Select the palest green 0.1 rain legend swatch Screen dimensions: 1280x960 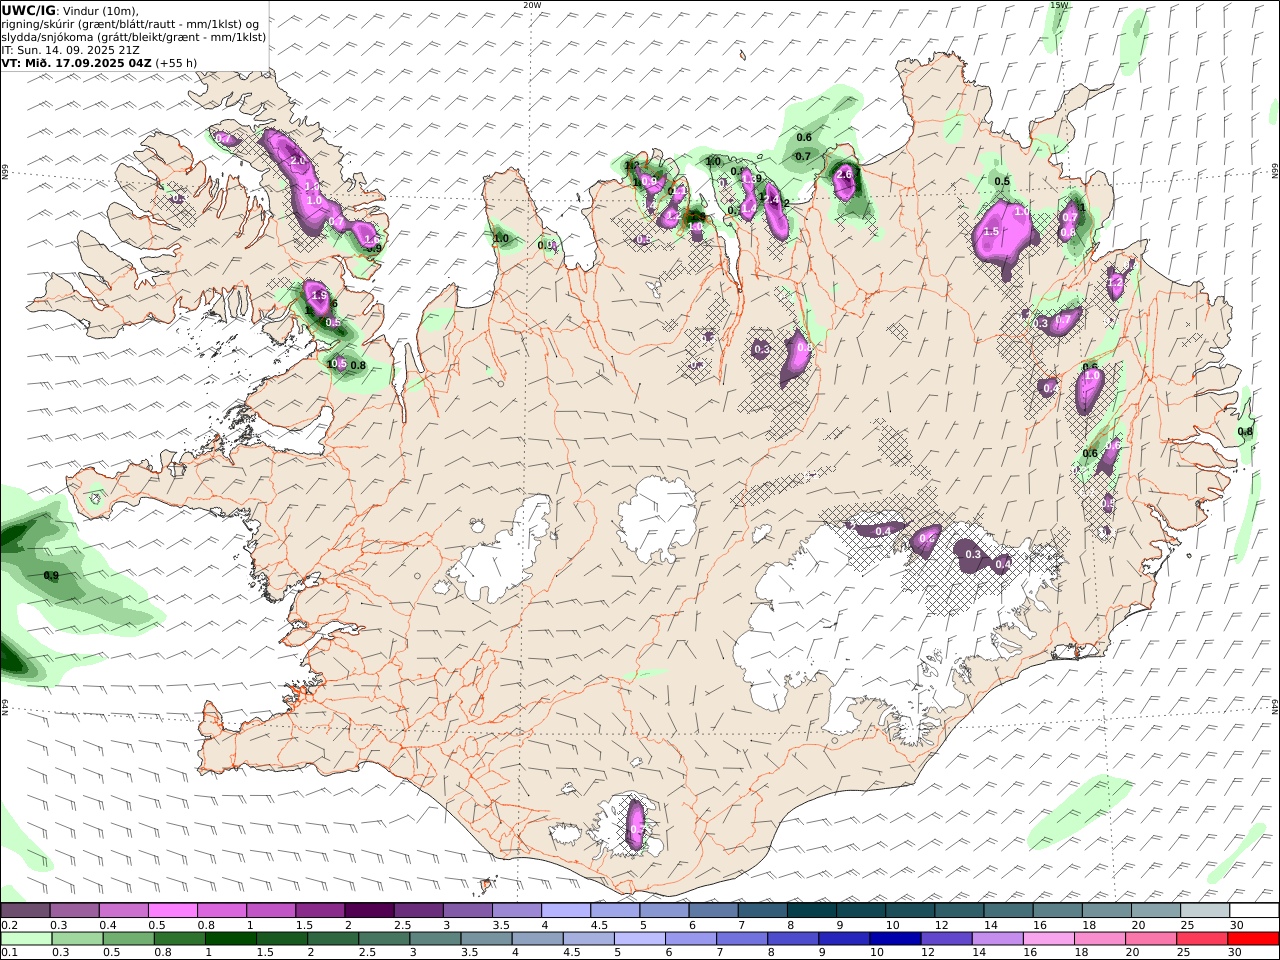pos(26,939)
